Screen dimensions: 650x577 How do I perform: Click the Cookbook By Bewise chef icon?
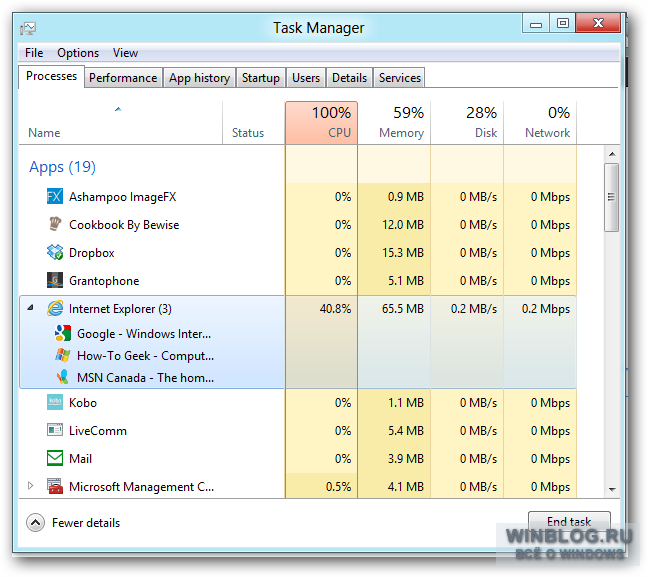click(55, 224)
